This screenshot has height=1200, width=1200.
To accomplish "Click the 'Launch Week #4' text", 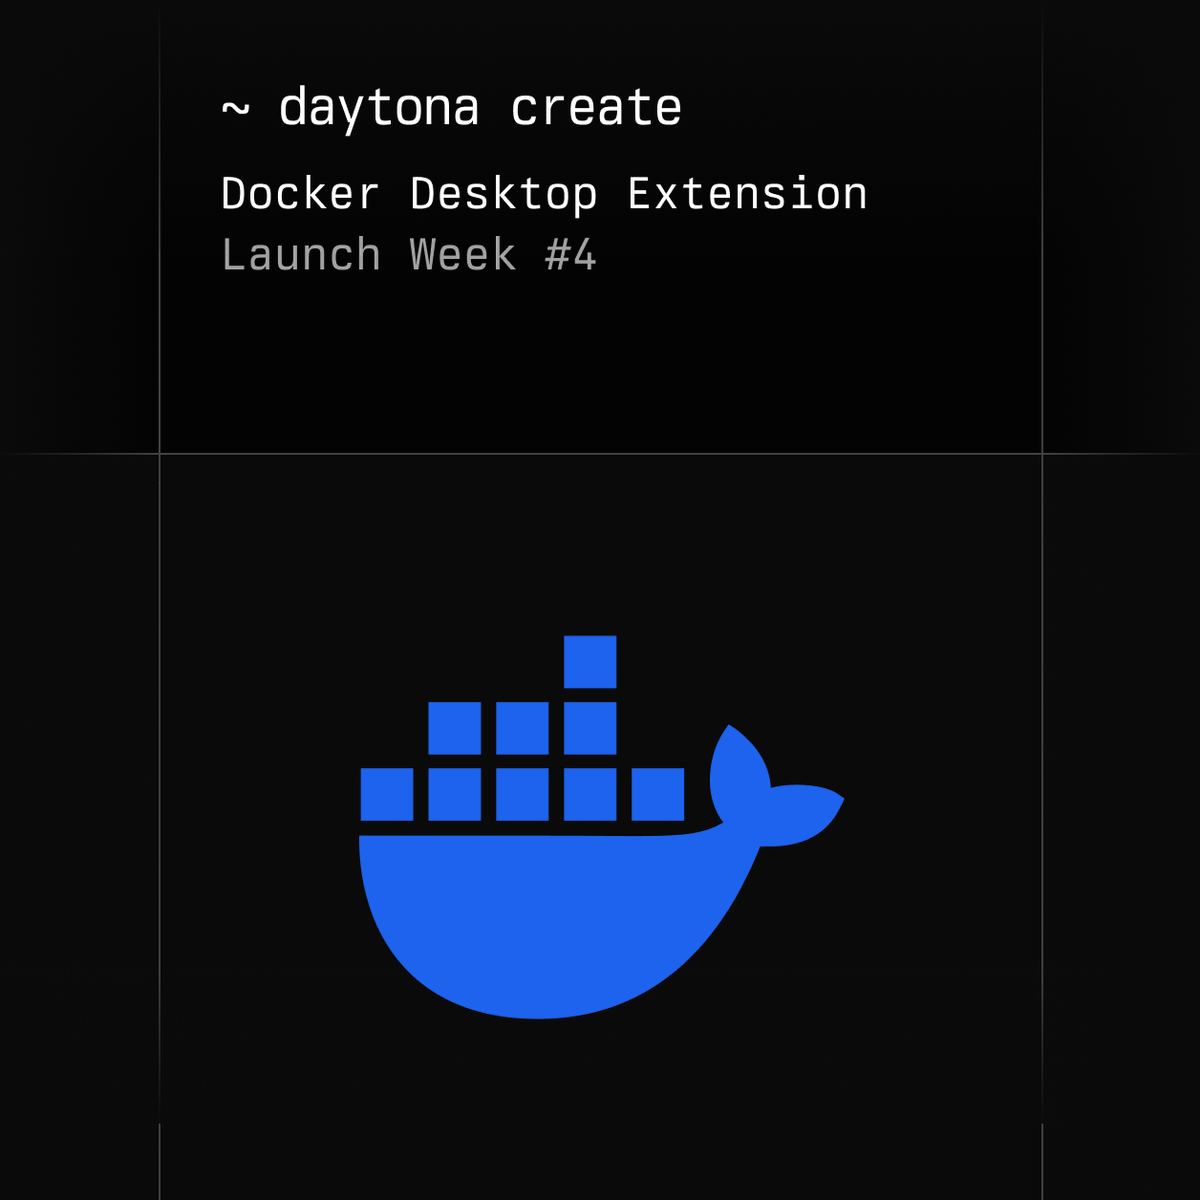I will [409, 255].
